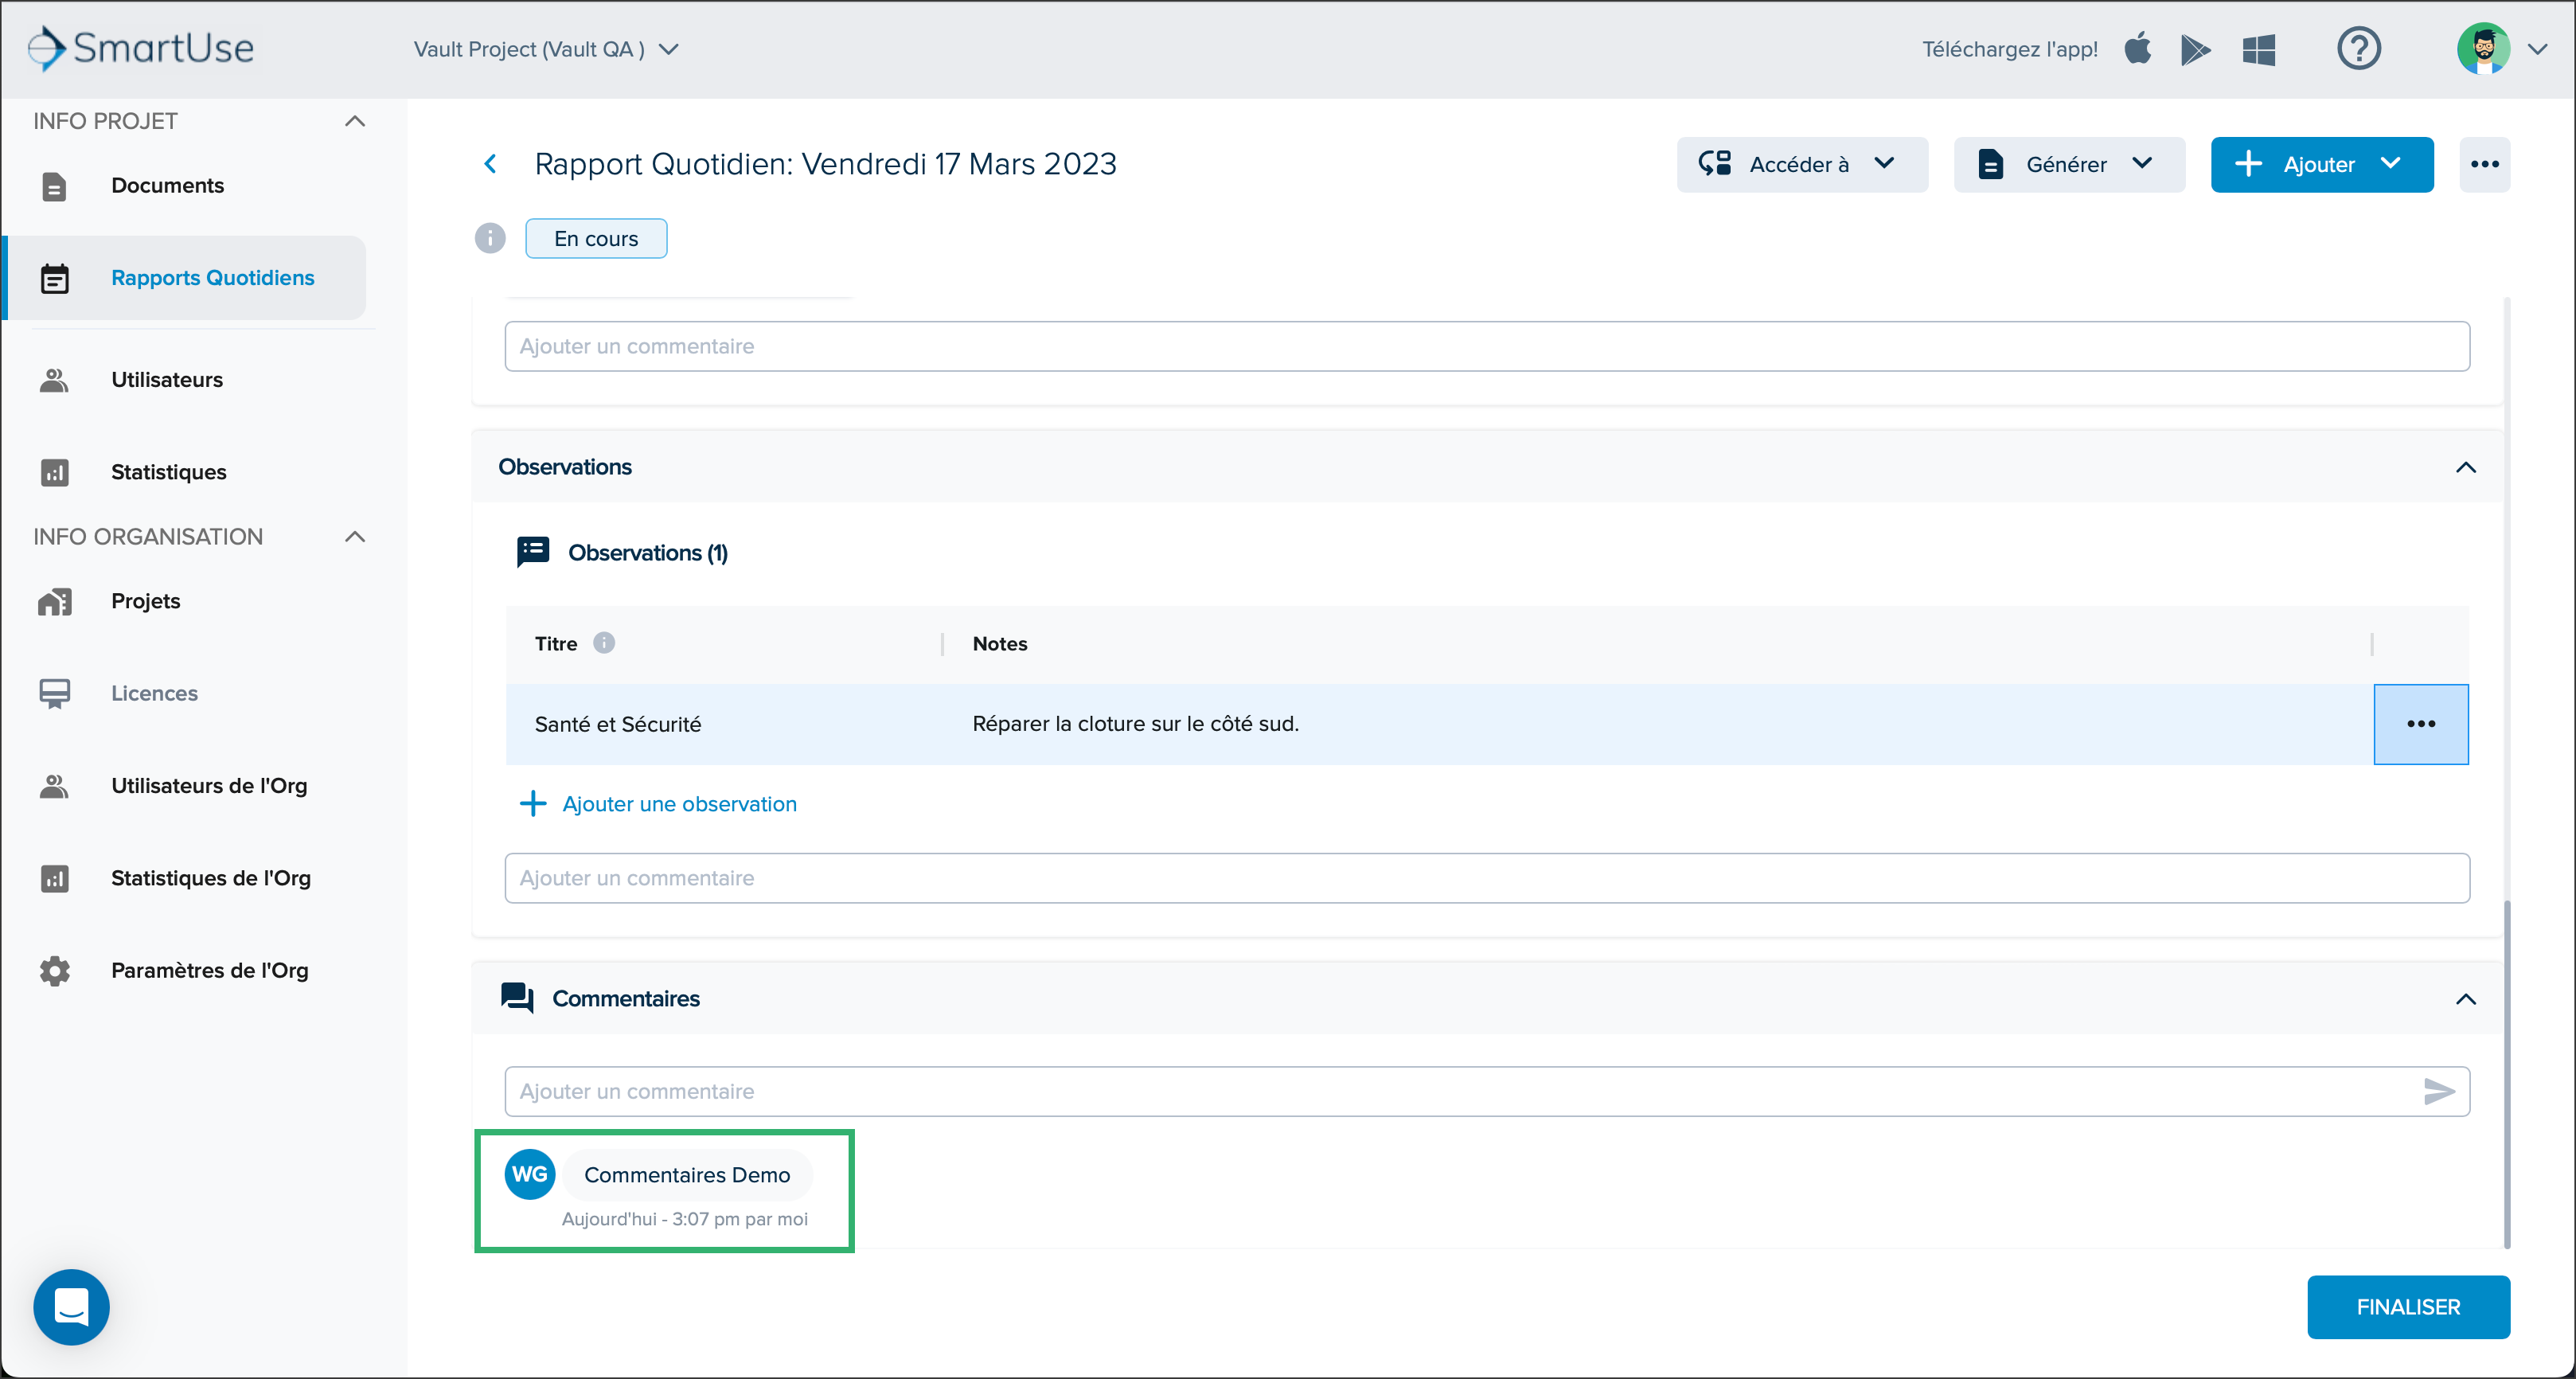Open the Générer dropdown
Image resolution: width=2576 pixels, height=1379 pixels.
[2068, 164]
